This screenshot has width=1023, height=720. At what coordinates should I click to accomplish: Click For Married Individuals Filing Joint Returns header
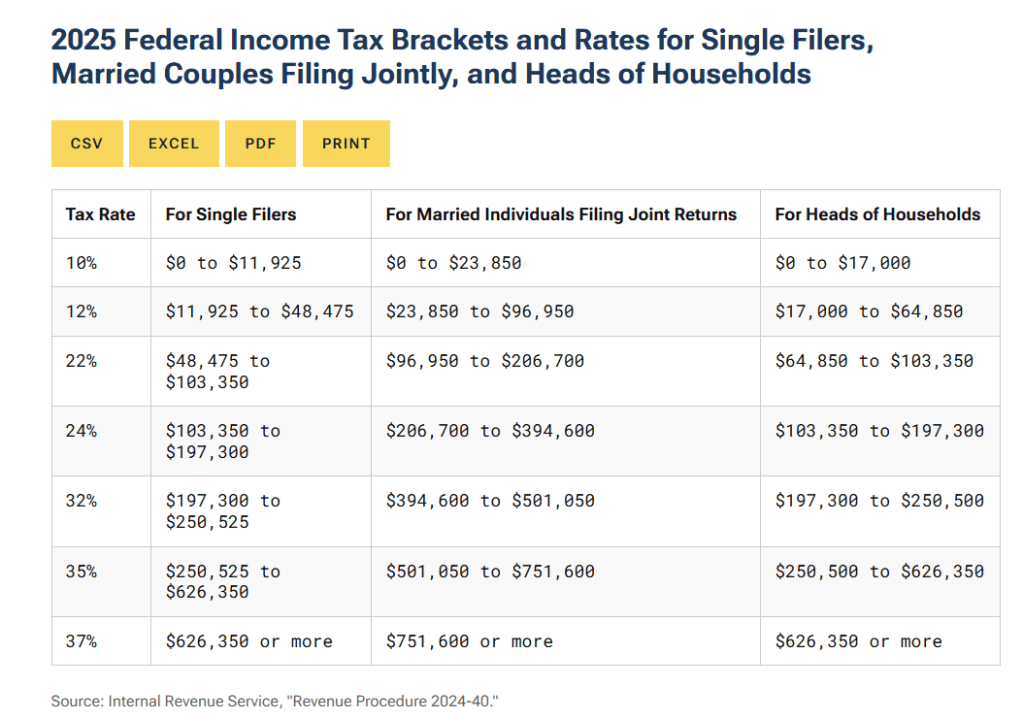pyautogui.click(x=561, y=214)
